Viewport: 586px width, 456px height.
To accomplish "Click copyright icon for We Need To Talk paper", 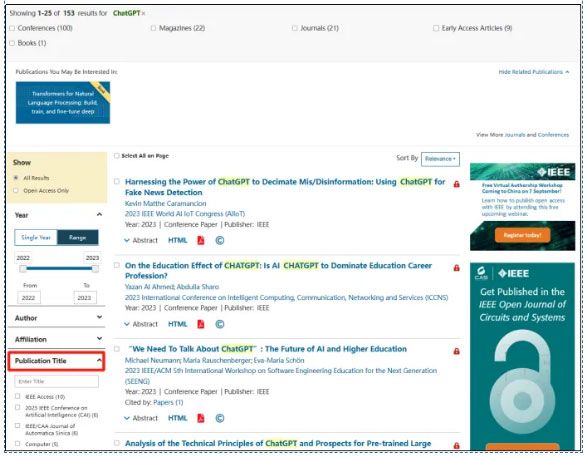I will (220, 418).
